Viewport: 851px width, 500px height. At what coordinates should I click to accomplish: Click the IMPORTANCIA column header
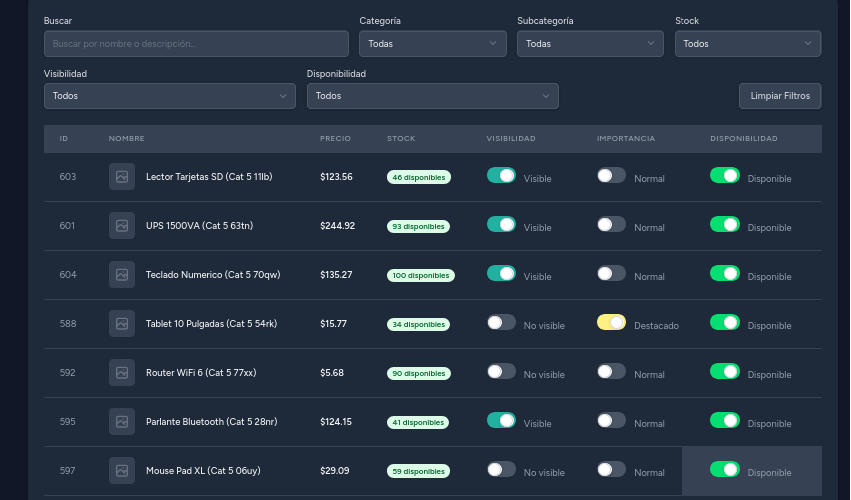click(626, 138)
